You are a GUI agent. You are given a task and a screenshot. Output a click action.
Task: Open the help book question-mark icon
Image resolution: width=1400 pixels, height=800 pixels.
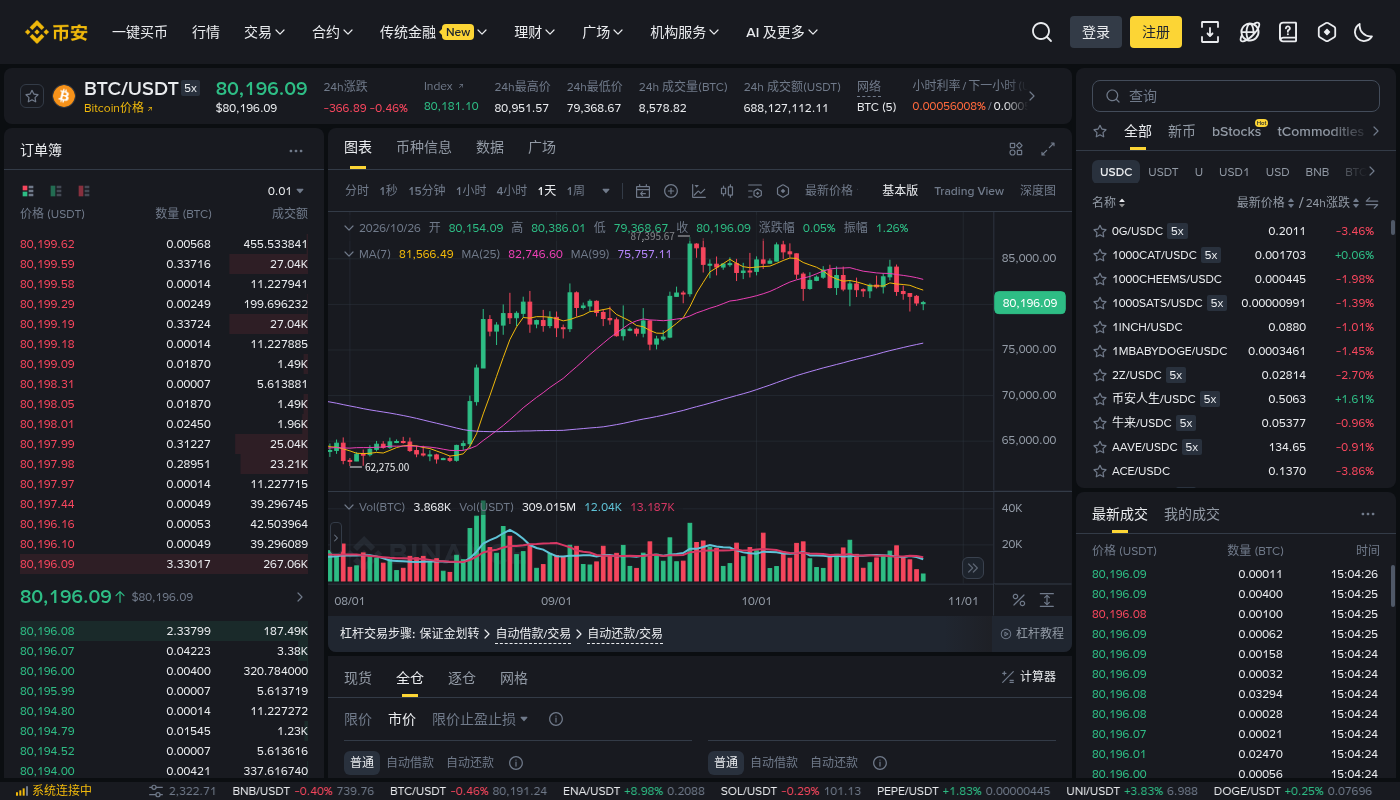(x=1288, y=32)
